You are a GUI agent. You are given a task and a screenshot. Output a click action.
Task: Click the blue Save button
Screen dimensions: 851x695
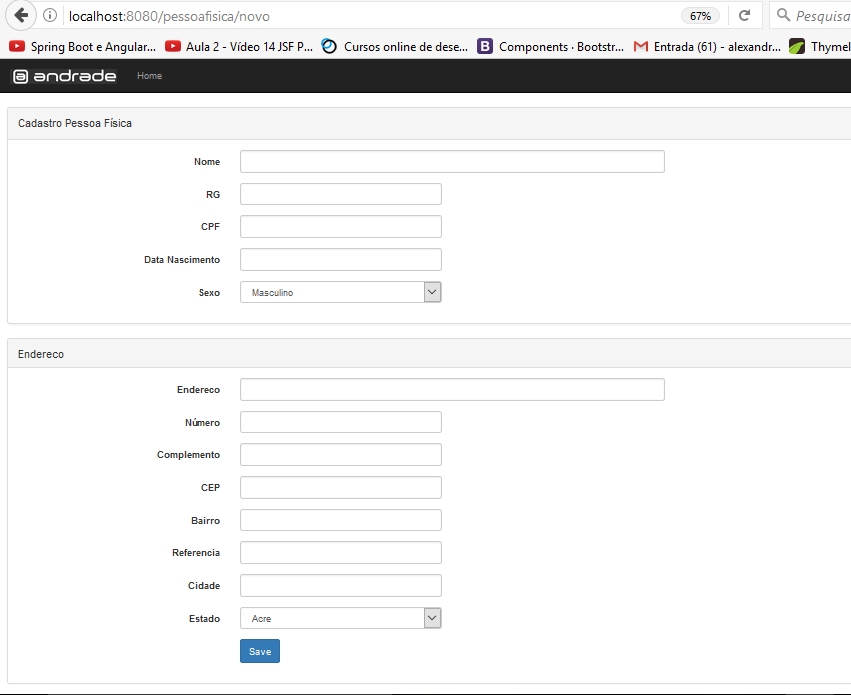[x=260, y=651]
